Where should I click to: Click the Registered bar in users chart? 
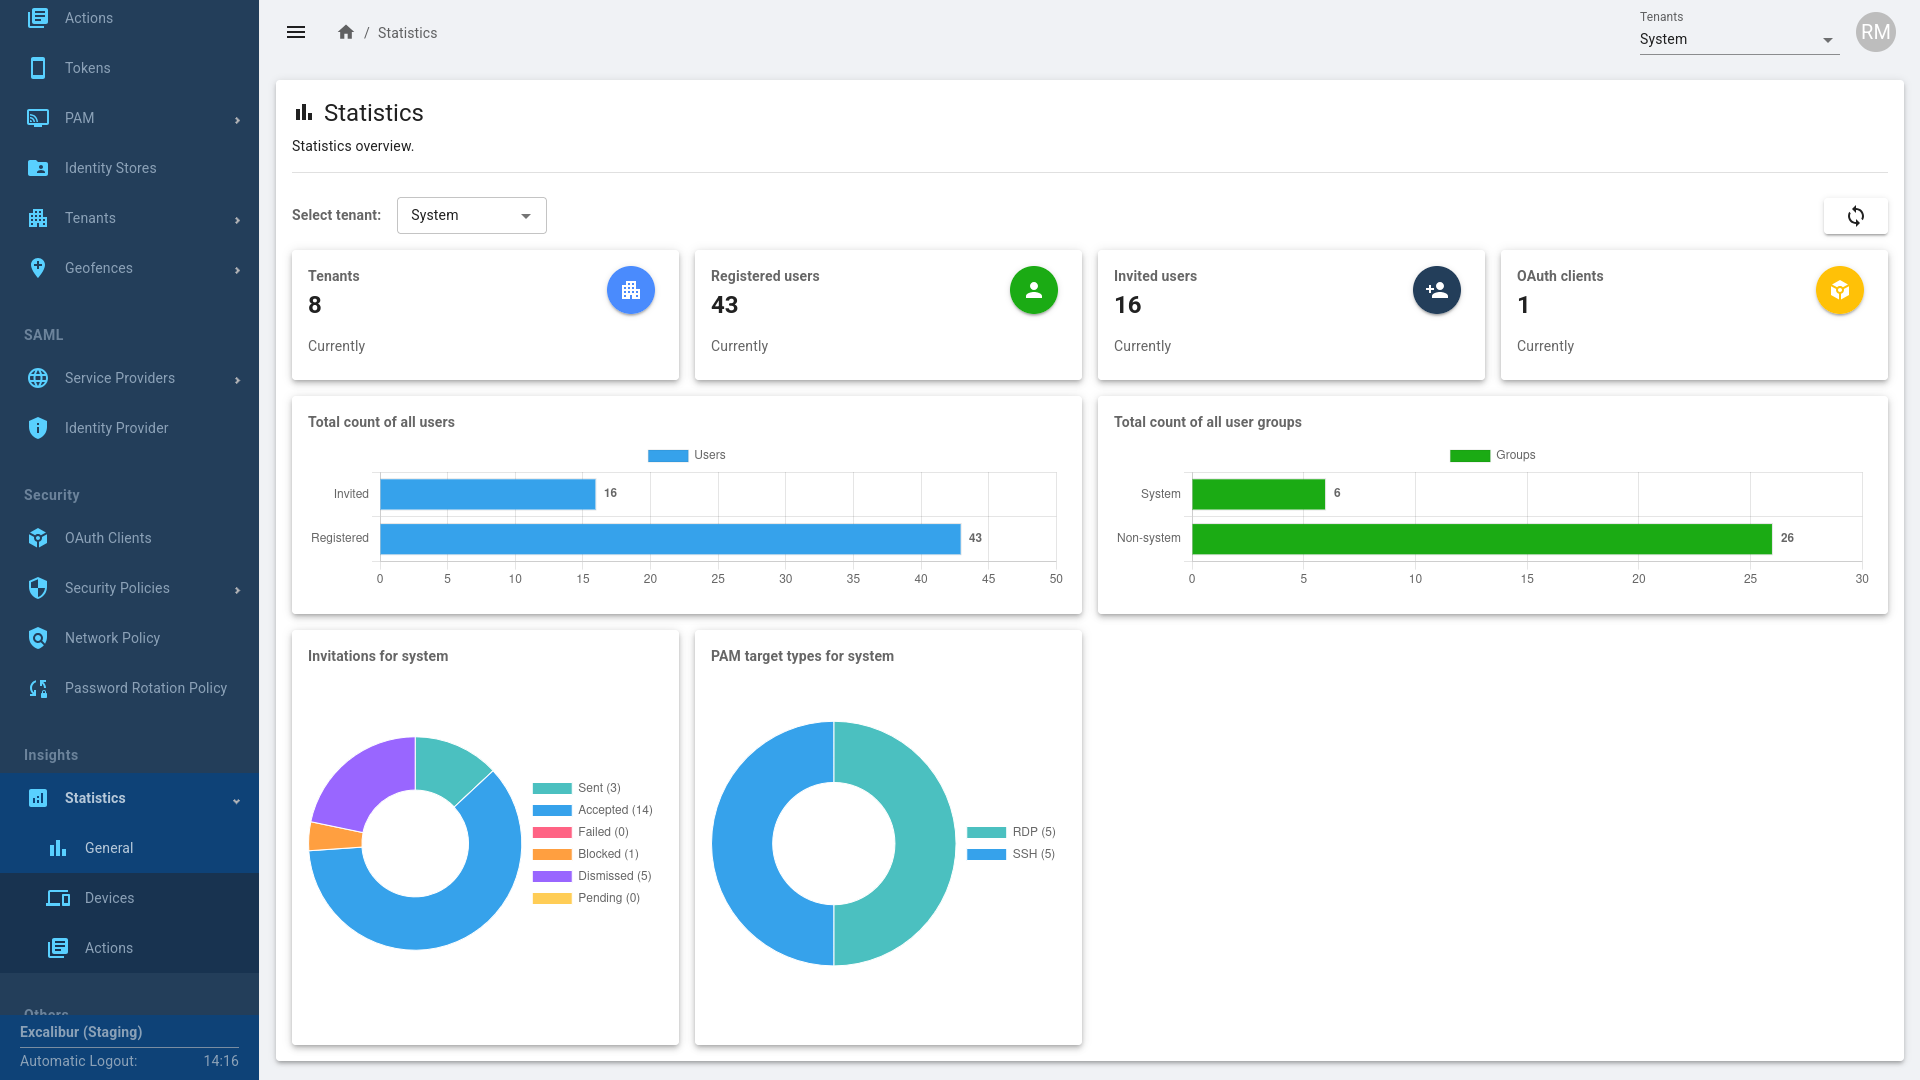pyautogui.click(x=670, y=539)
